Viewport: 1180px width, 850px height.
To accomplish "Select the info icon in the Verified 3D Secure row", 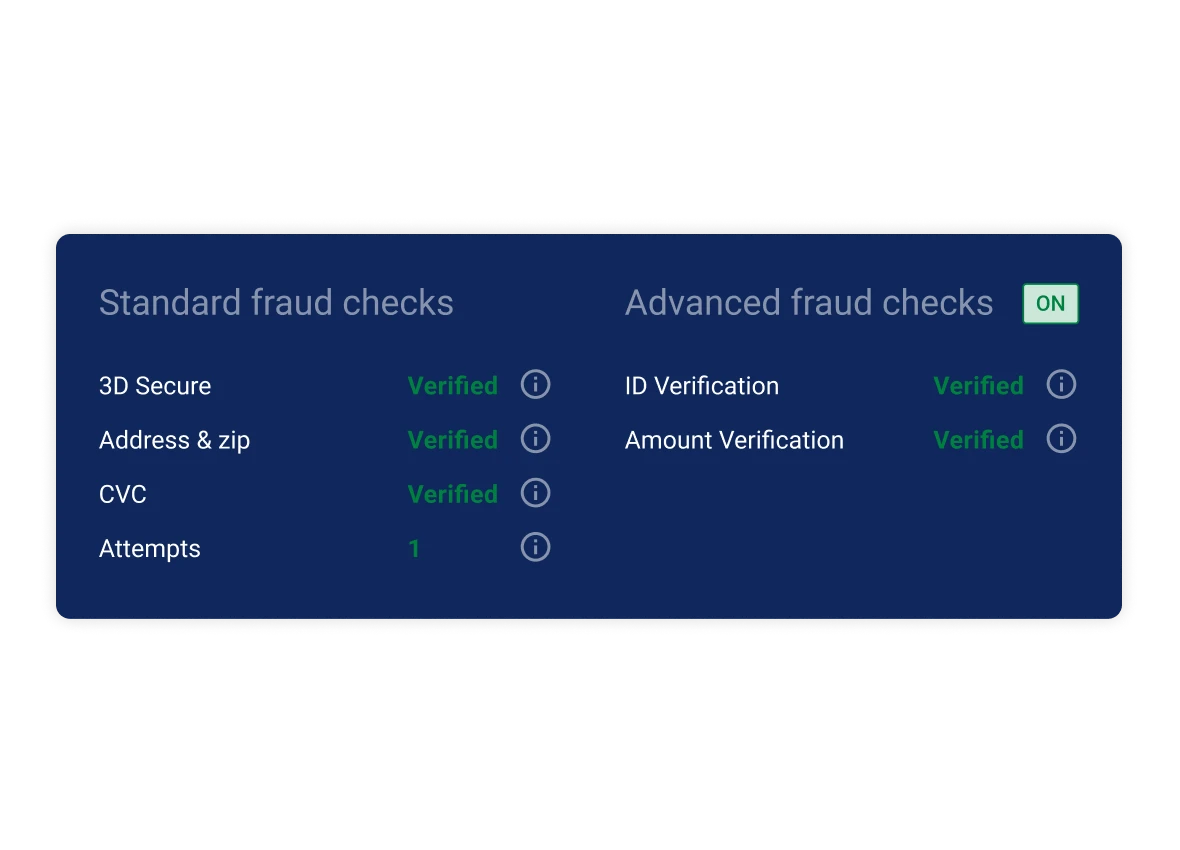I will [x=535, y=385].
